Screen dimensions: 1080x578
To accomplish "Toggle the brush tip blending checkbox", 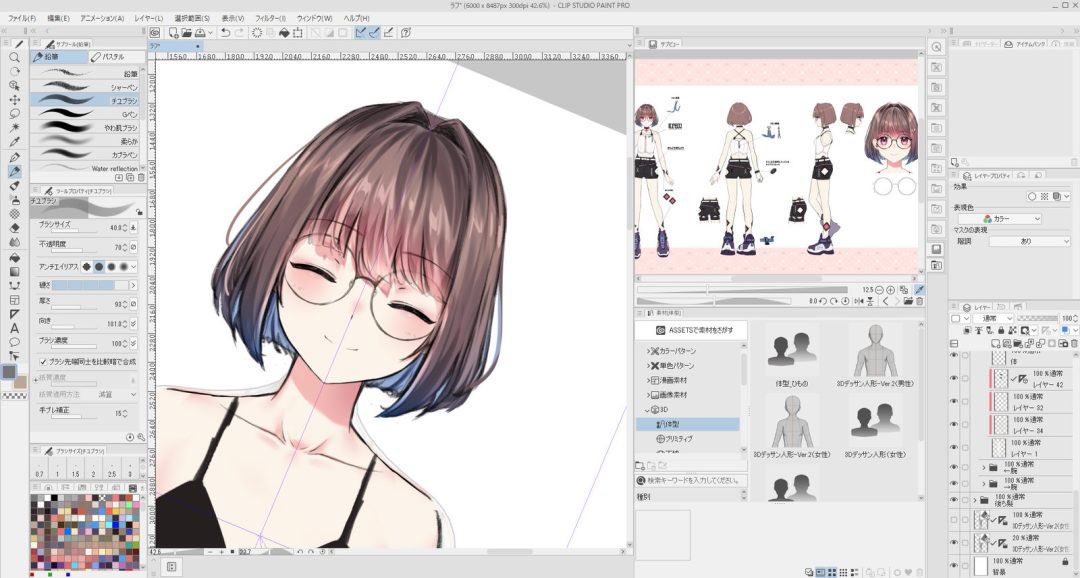I will 43,362.
